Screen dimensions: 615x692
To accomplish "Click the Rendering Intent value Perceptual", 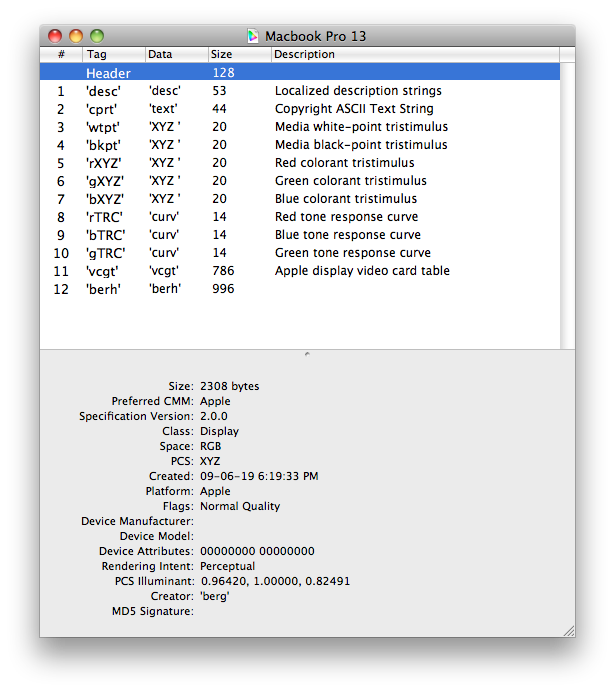I will (x=227, y=566).
